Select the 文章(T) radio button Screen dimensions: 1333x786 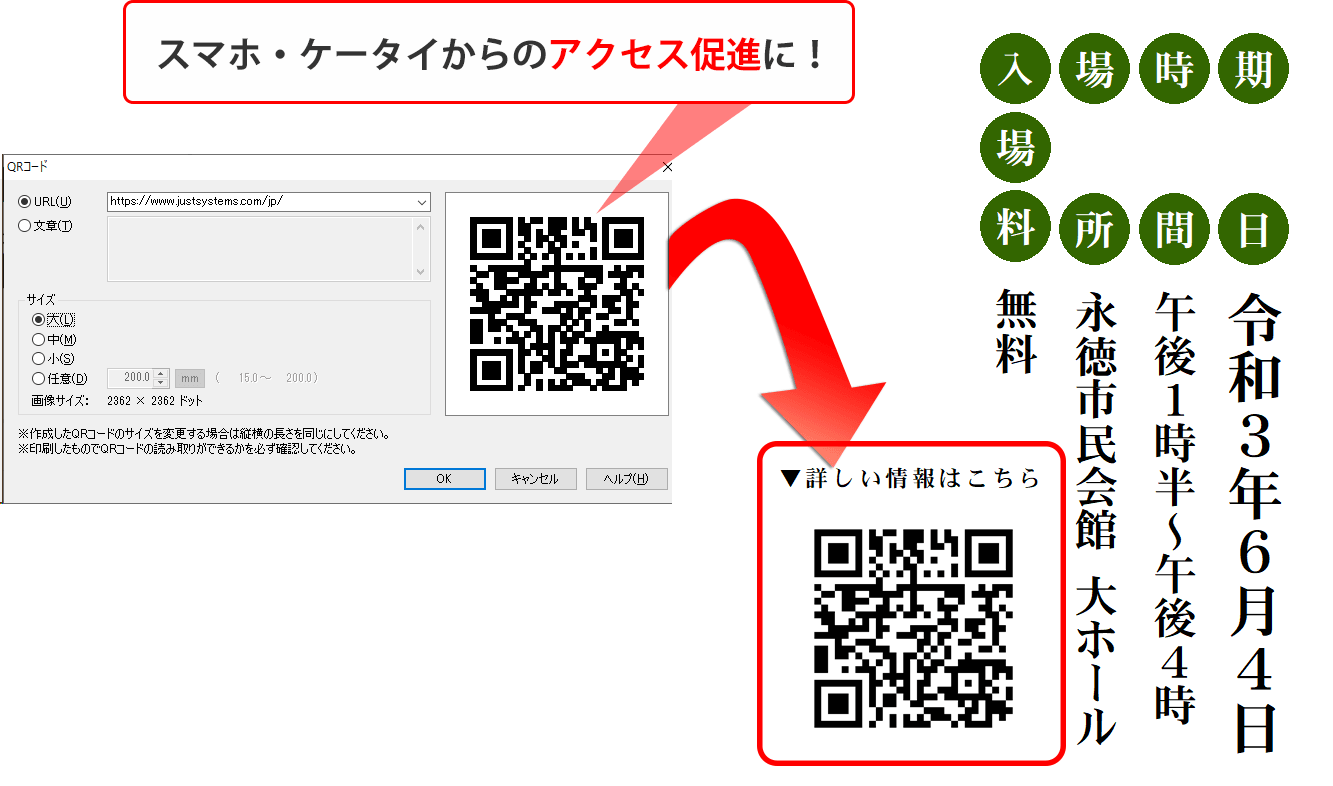pos(25,226)
